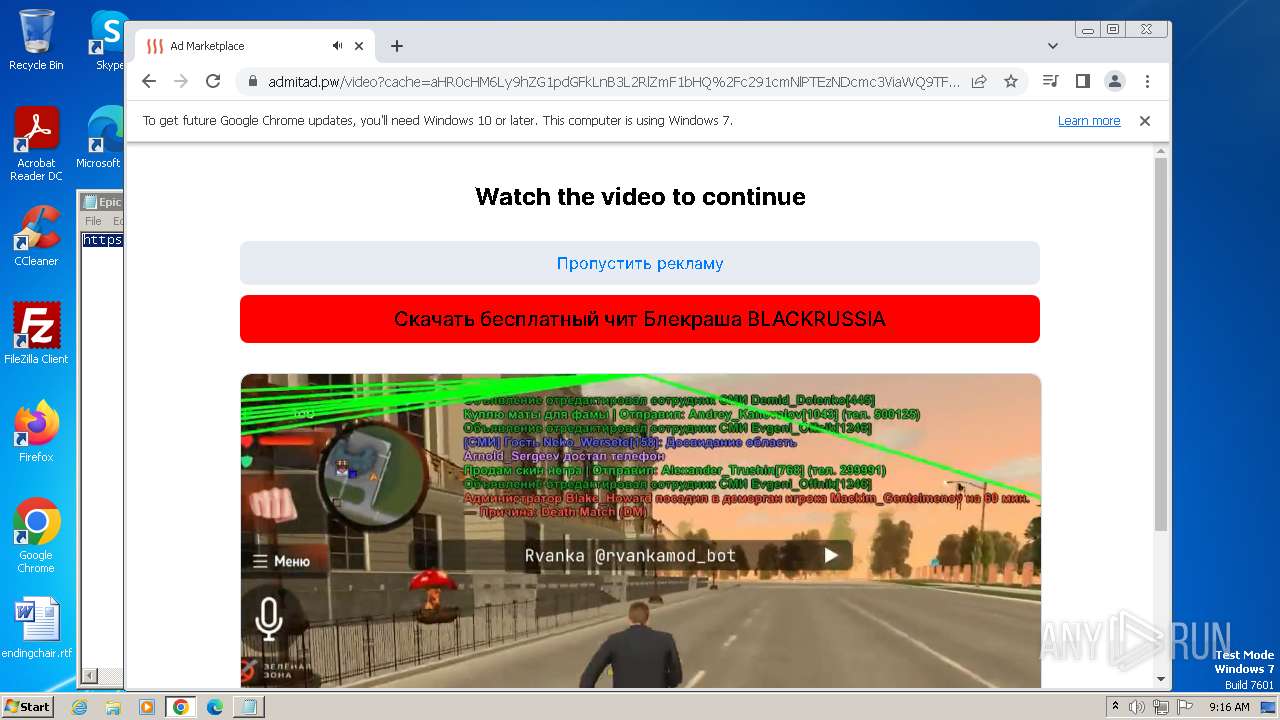Screen dimensions: 1280x720
Task: Open File menu in Notepad window
Action: click(x=93, y=221)
